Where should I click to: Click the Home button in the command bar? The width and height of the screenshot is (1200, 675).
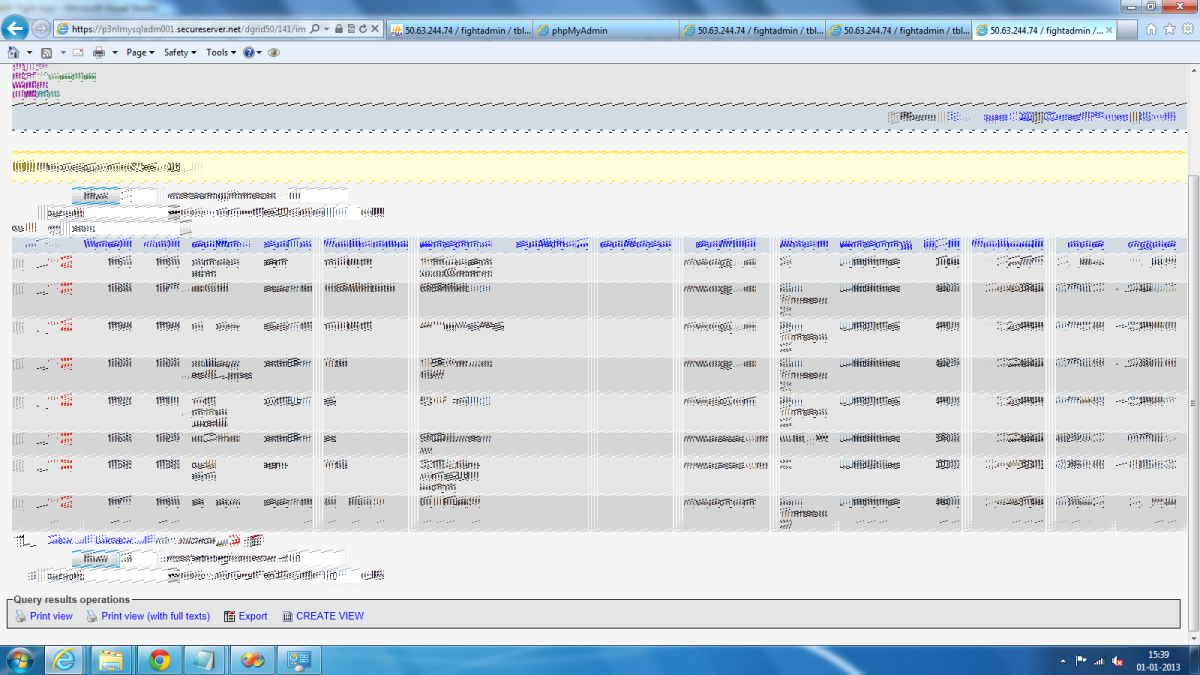tap(14, 52)
